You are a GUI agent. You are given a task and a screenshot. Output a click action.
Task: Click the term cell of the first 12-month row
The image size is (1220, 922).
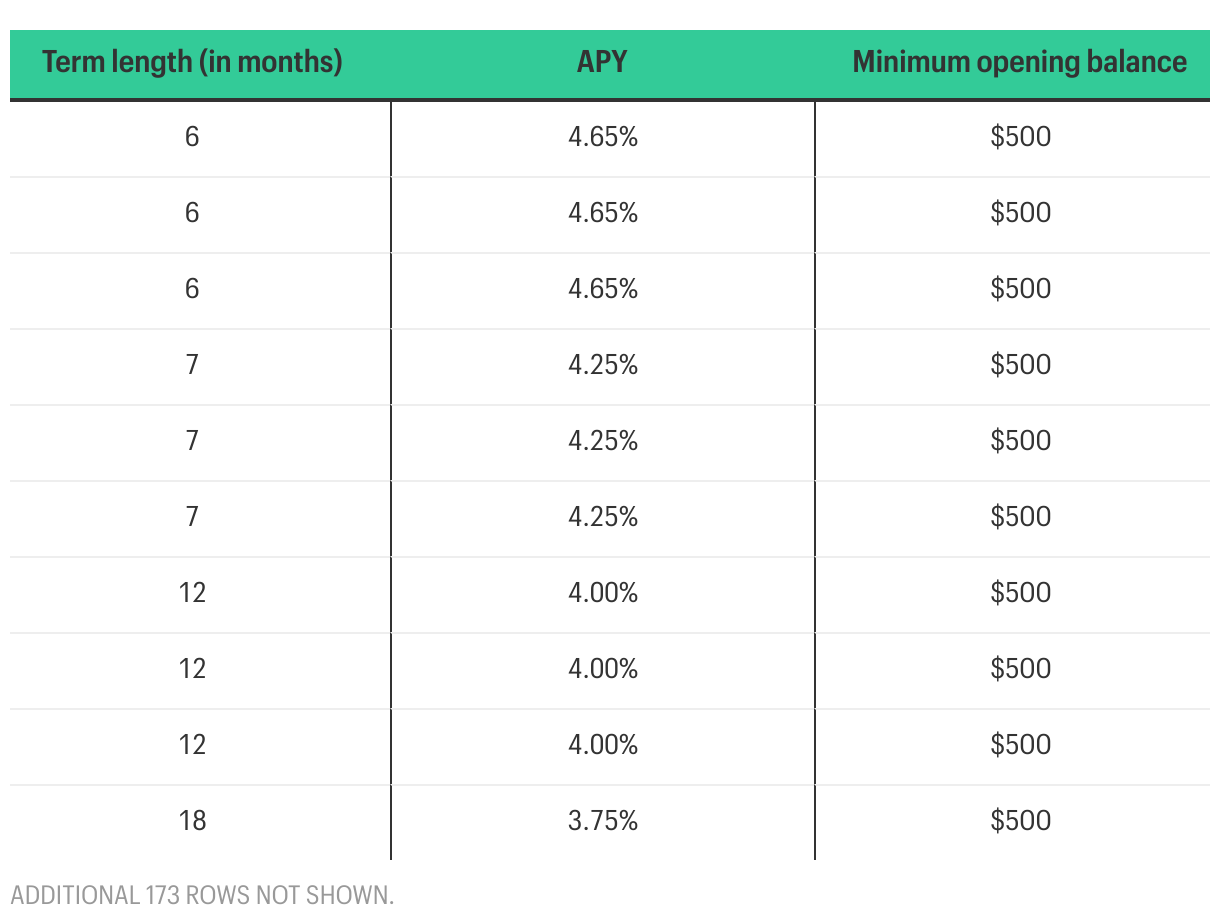click(x=192, y=593)
